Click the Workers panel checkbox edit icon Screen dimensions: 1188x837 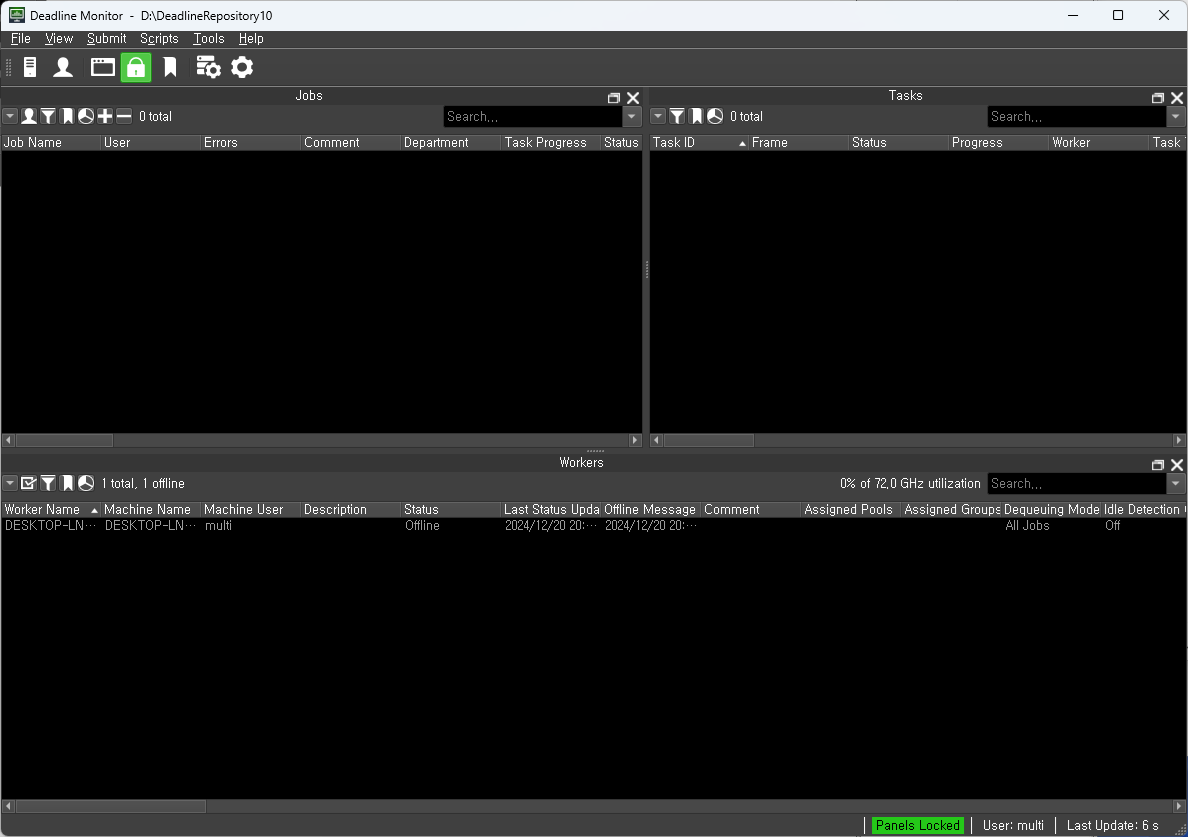[29, 483]
